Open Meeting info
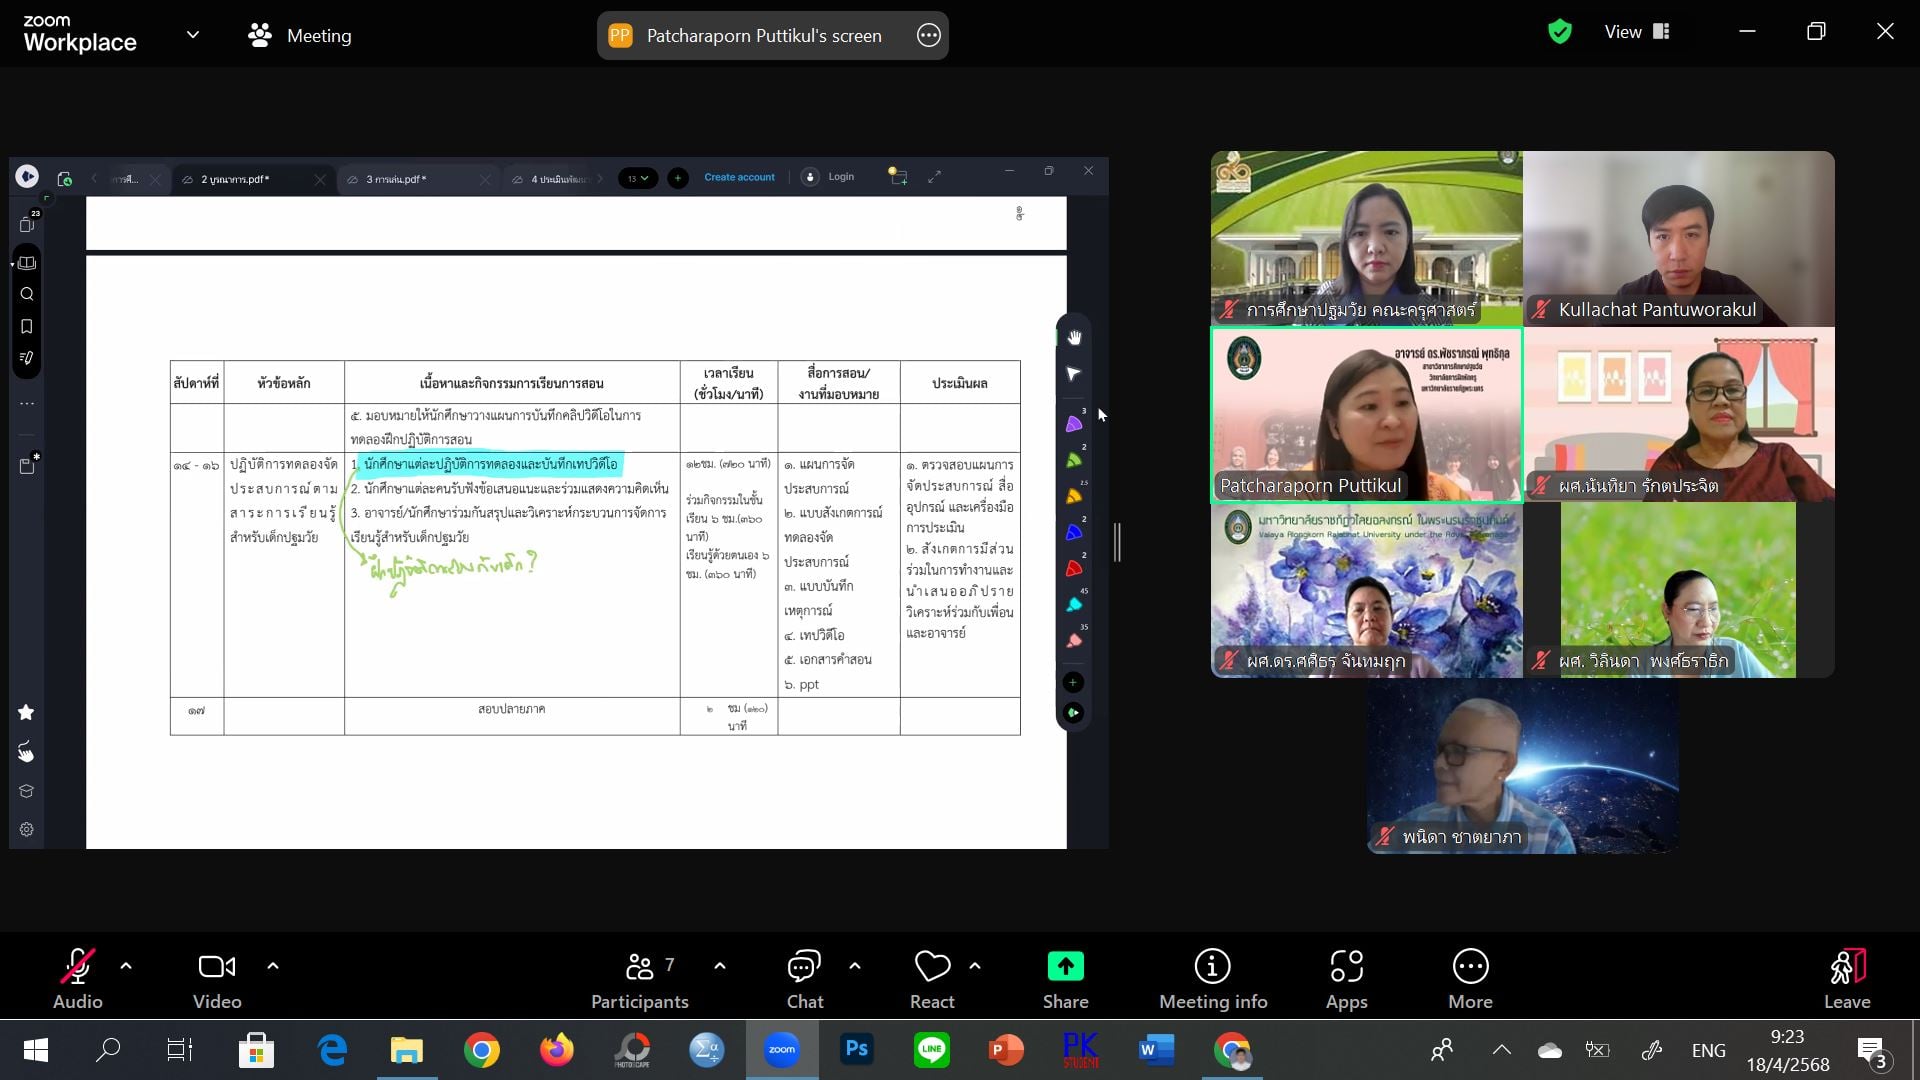The image size is (1920, 1080). [1212, 978]
